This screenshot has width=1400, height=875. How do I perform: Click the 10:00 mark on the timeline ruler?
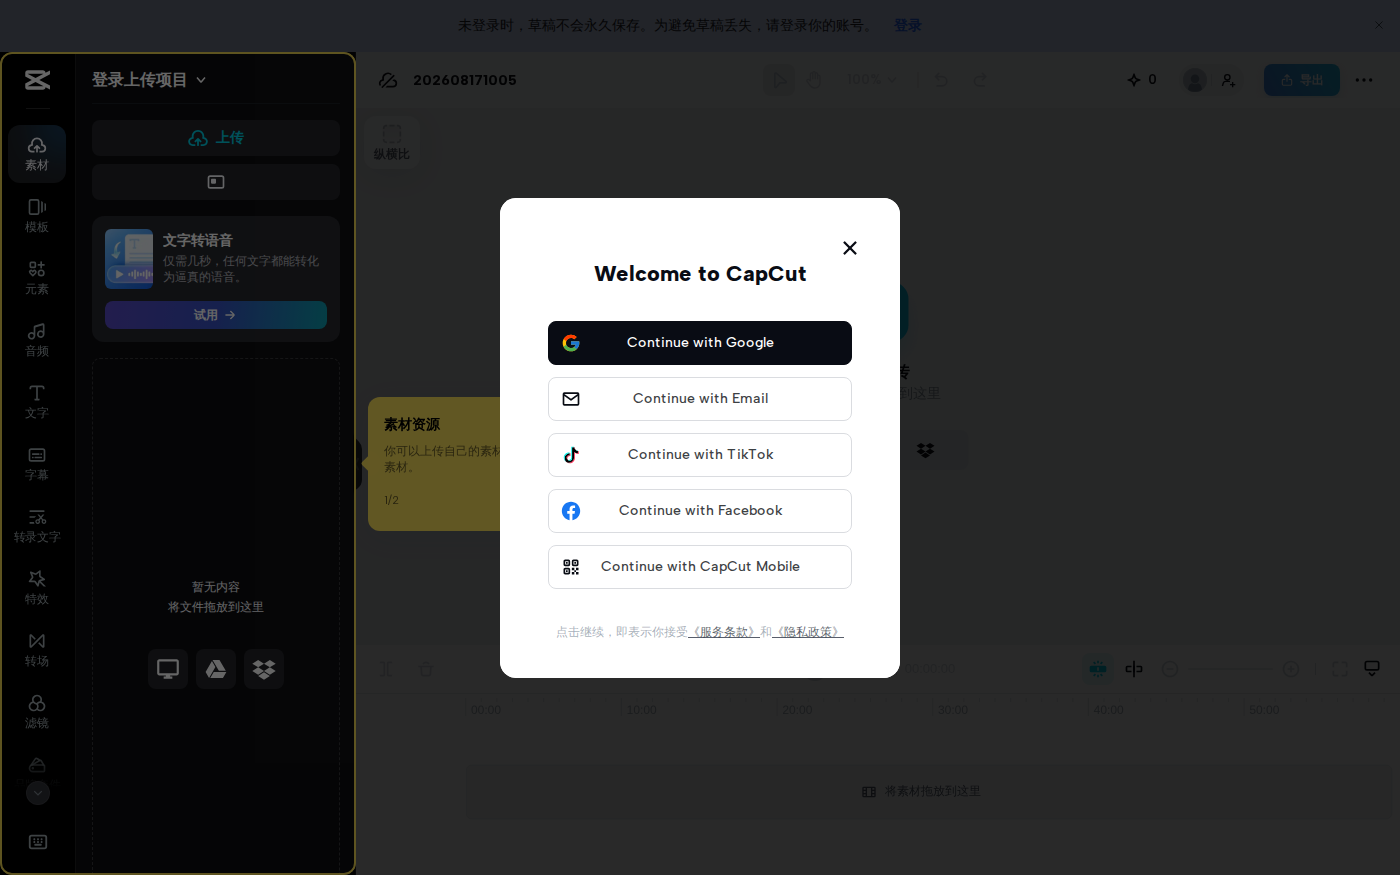pos(642,710)
